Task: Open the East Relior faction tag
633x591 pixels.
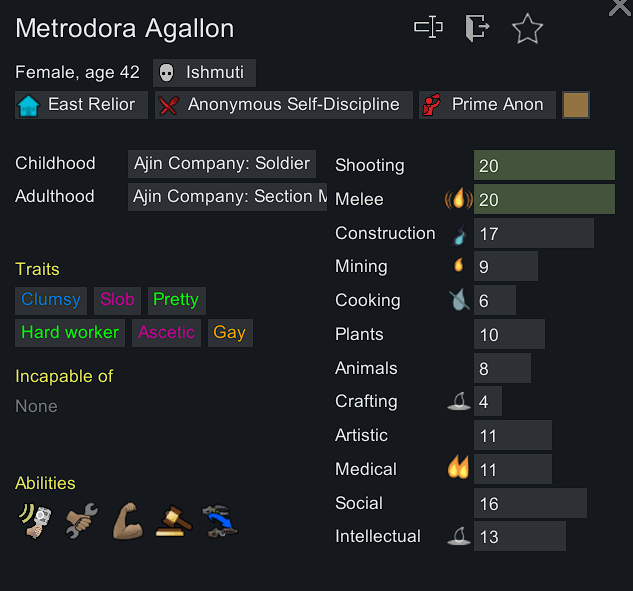Action: pyautogui.click(x=82, y=105)
